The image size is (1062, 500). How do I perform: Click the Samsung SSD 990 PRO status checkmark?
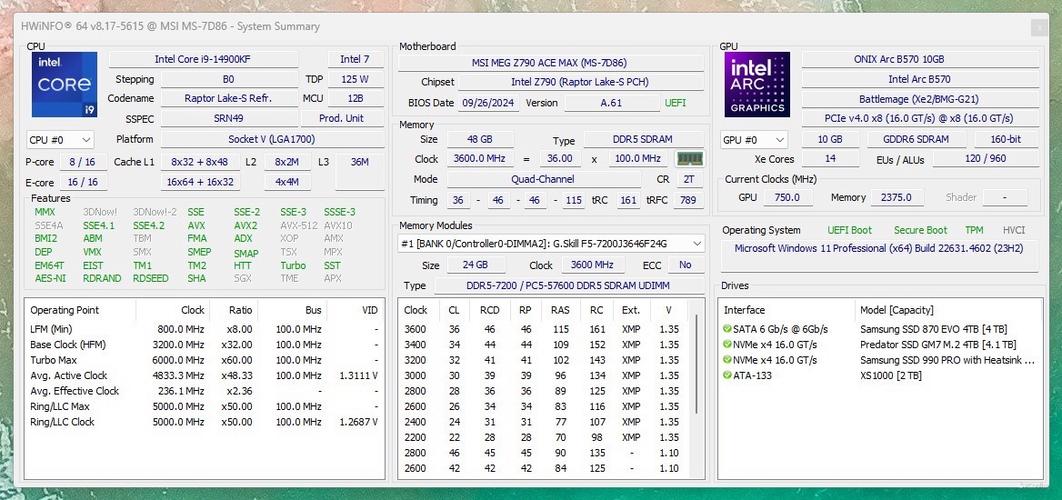[x=727, y=360]
